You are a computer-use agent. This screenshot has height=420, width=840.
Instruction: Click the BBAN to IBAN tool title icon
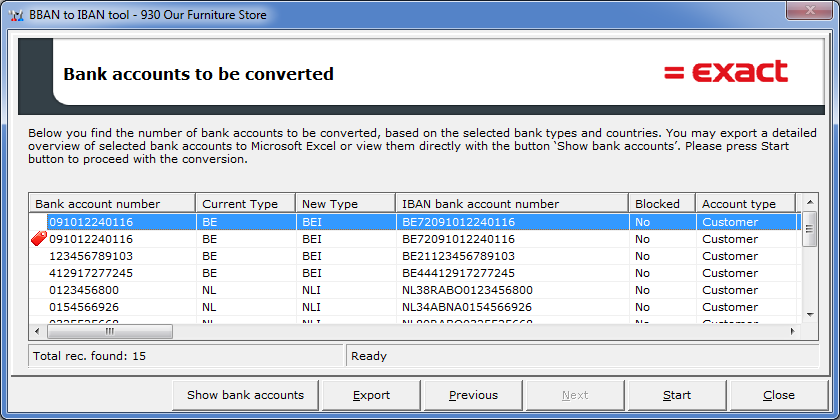tap(15, 10)
